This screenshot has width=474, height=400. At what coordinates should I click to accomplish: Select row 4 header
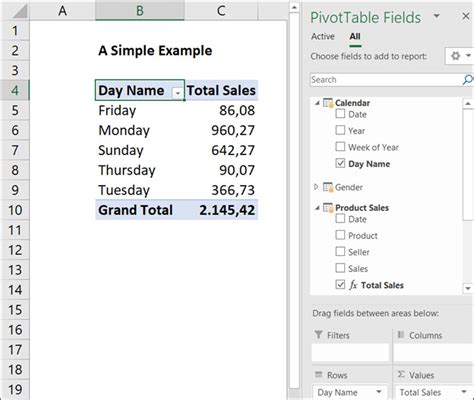point(15,90)
